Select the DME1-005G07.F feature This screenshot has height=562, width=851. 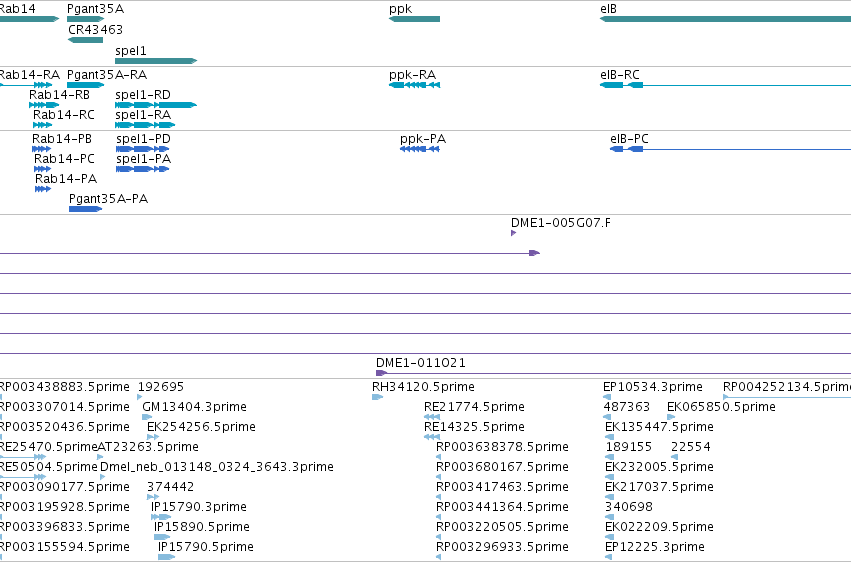[x=513, y=233]
